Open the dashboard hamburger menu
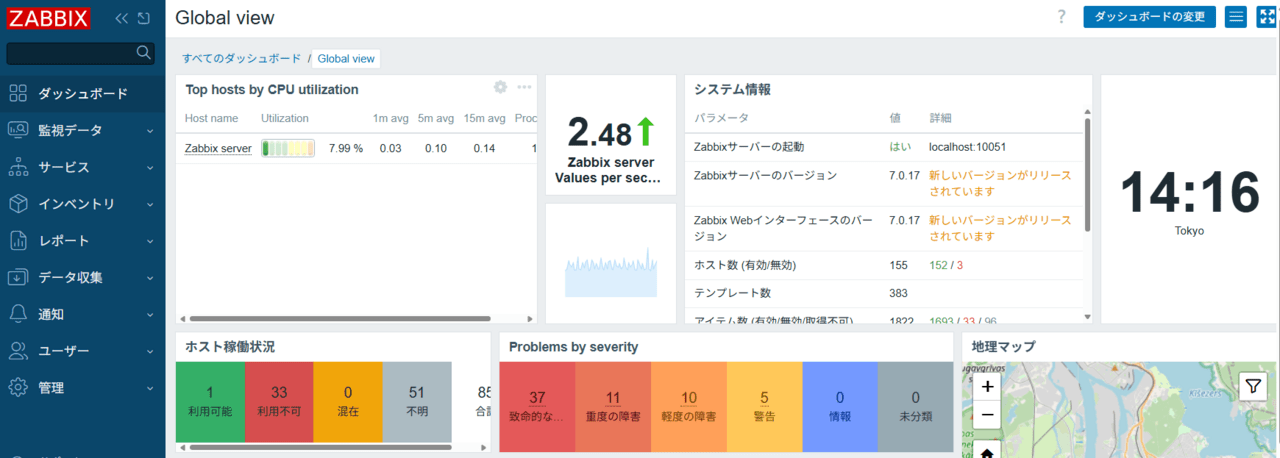 click(1236, 17)
